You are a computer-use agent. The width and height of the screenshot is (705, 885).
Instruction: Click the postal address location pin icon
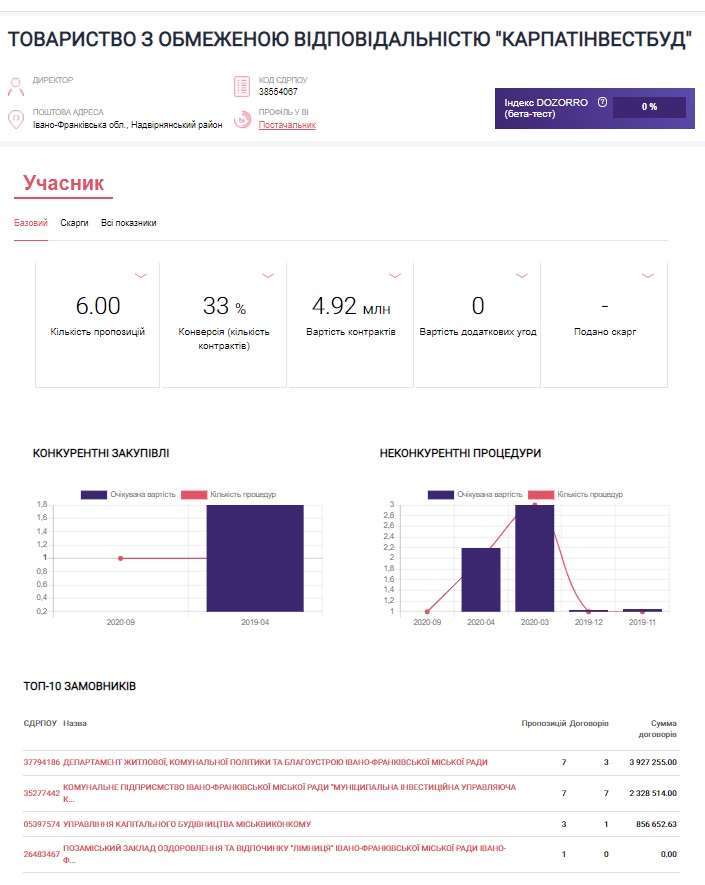[x=16, y=119]
